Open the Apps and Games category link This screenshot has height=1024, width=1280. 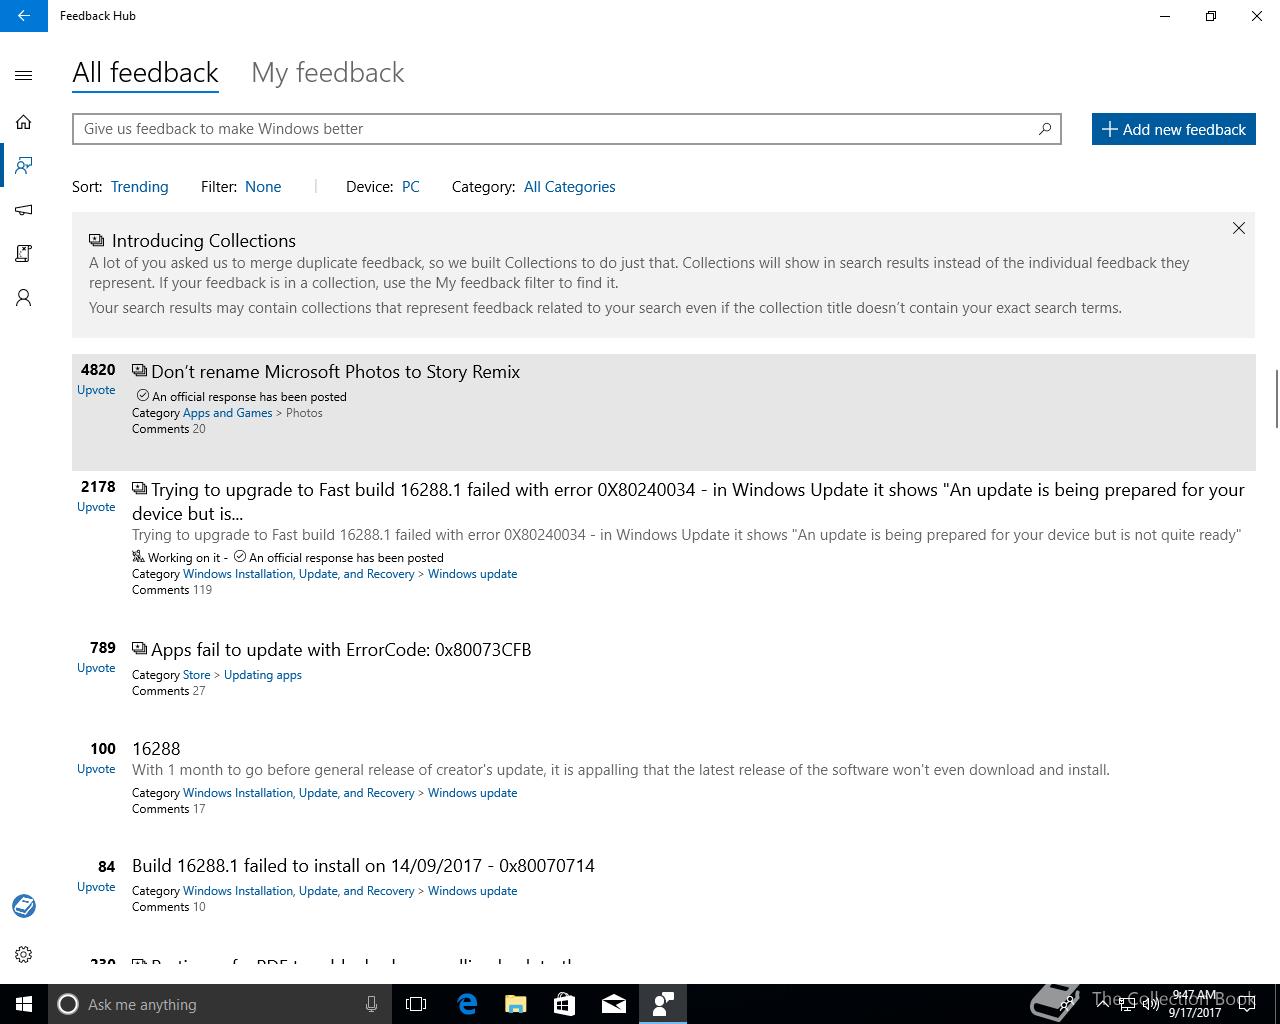click(x=227, y=413)
